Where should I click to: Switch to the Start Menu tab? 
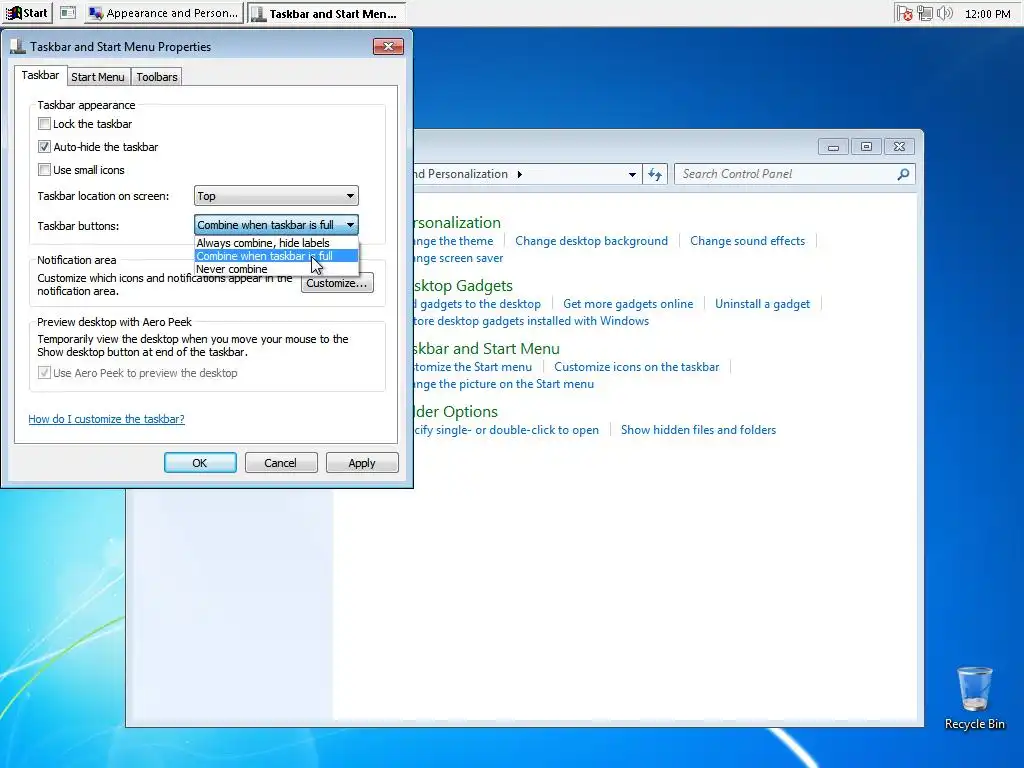click(x=97, y=77)
